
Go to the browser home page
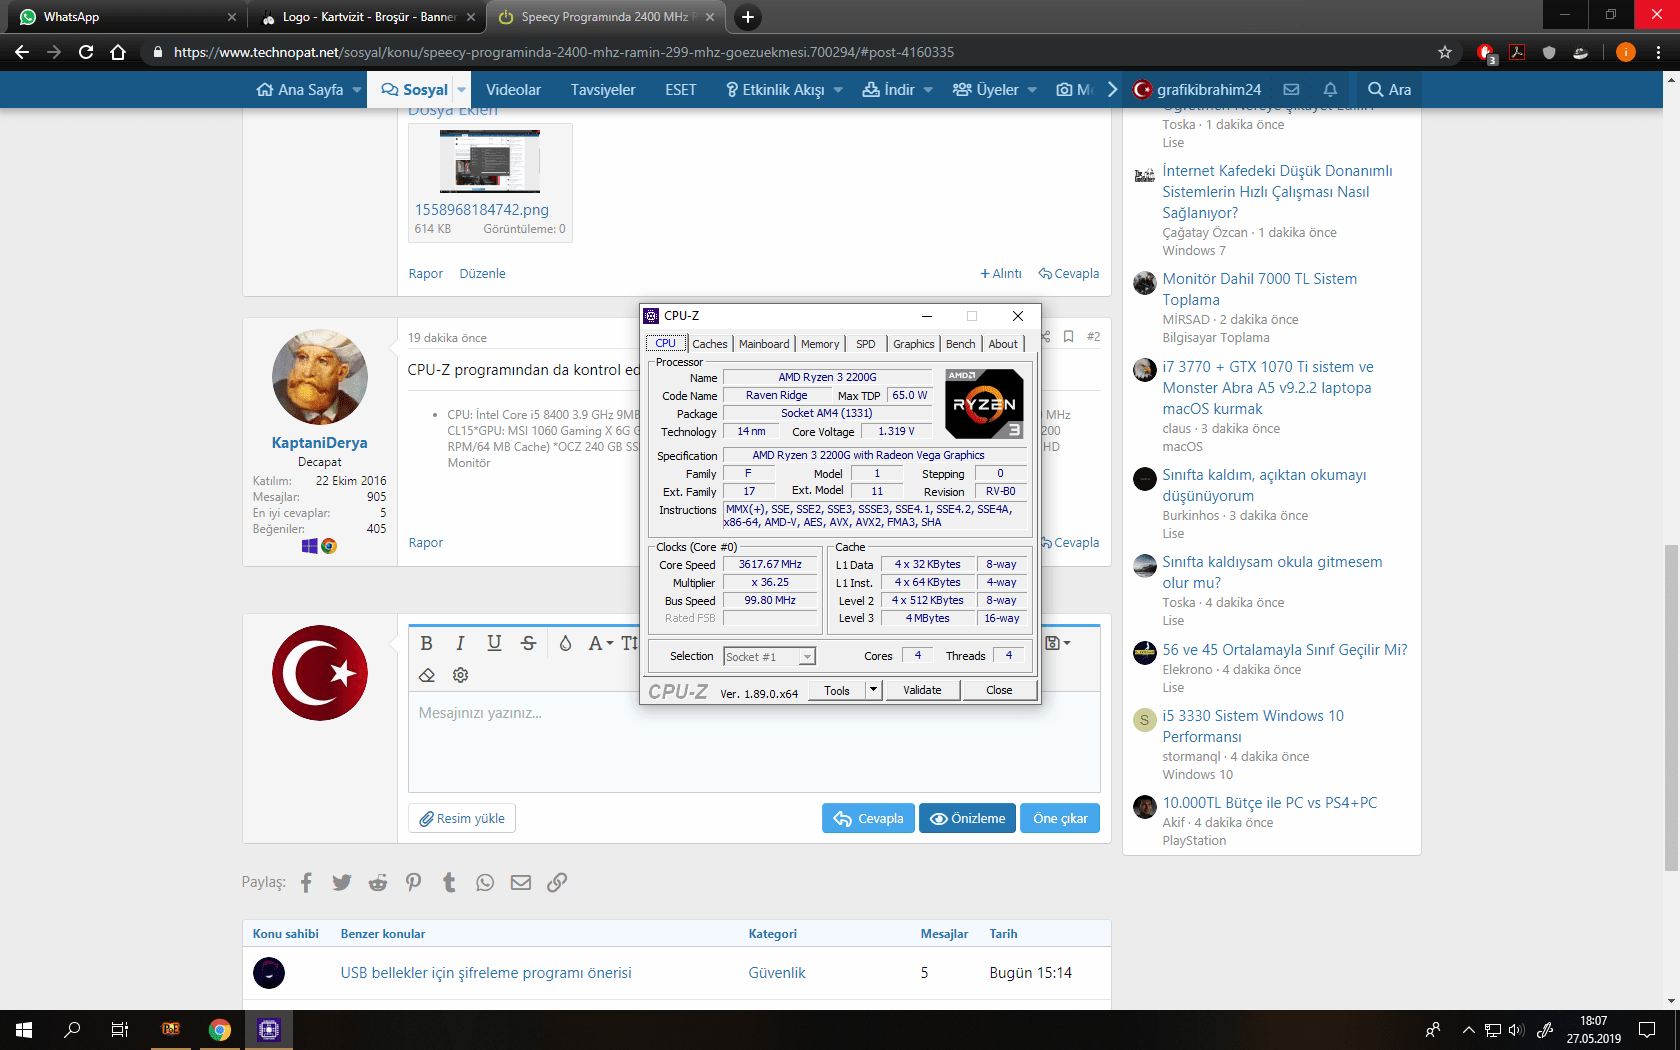point(118,52)
